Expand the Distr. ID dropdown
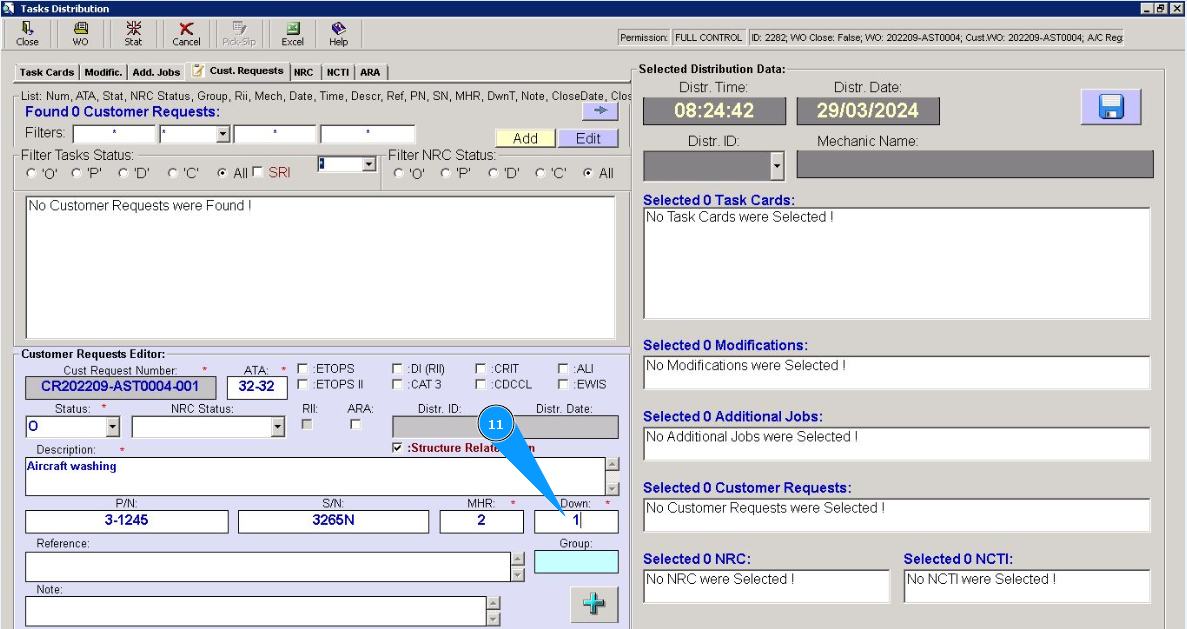This screenshot has height=629, width=1187. coord(777,165)
